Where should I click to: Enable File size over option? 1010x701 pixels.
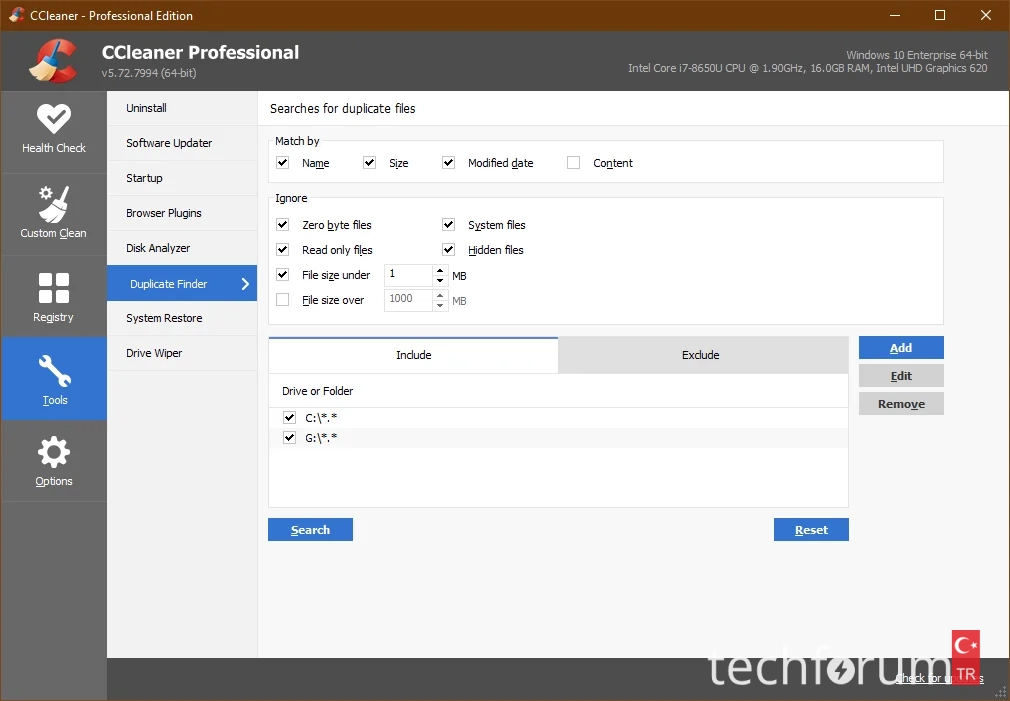point(282,300)
